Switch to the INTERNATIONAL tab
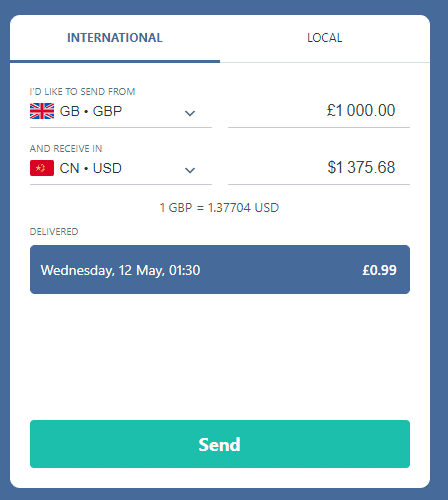 tap(115, 38)
